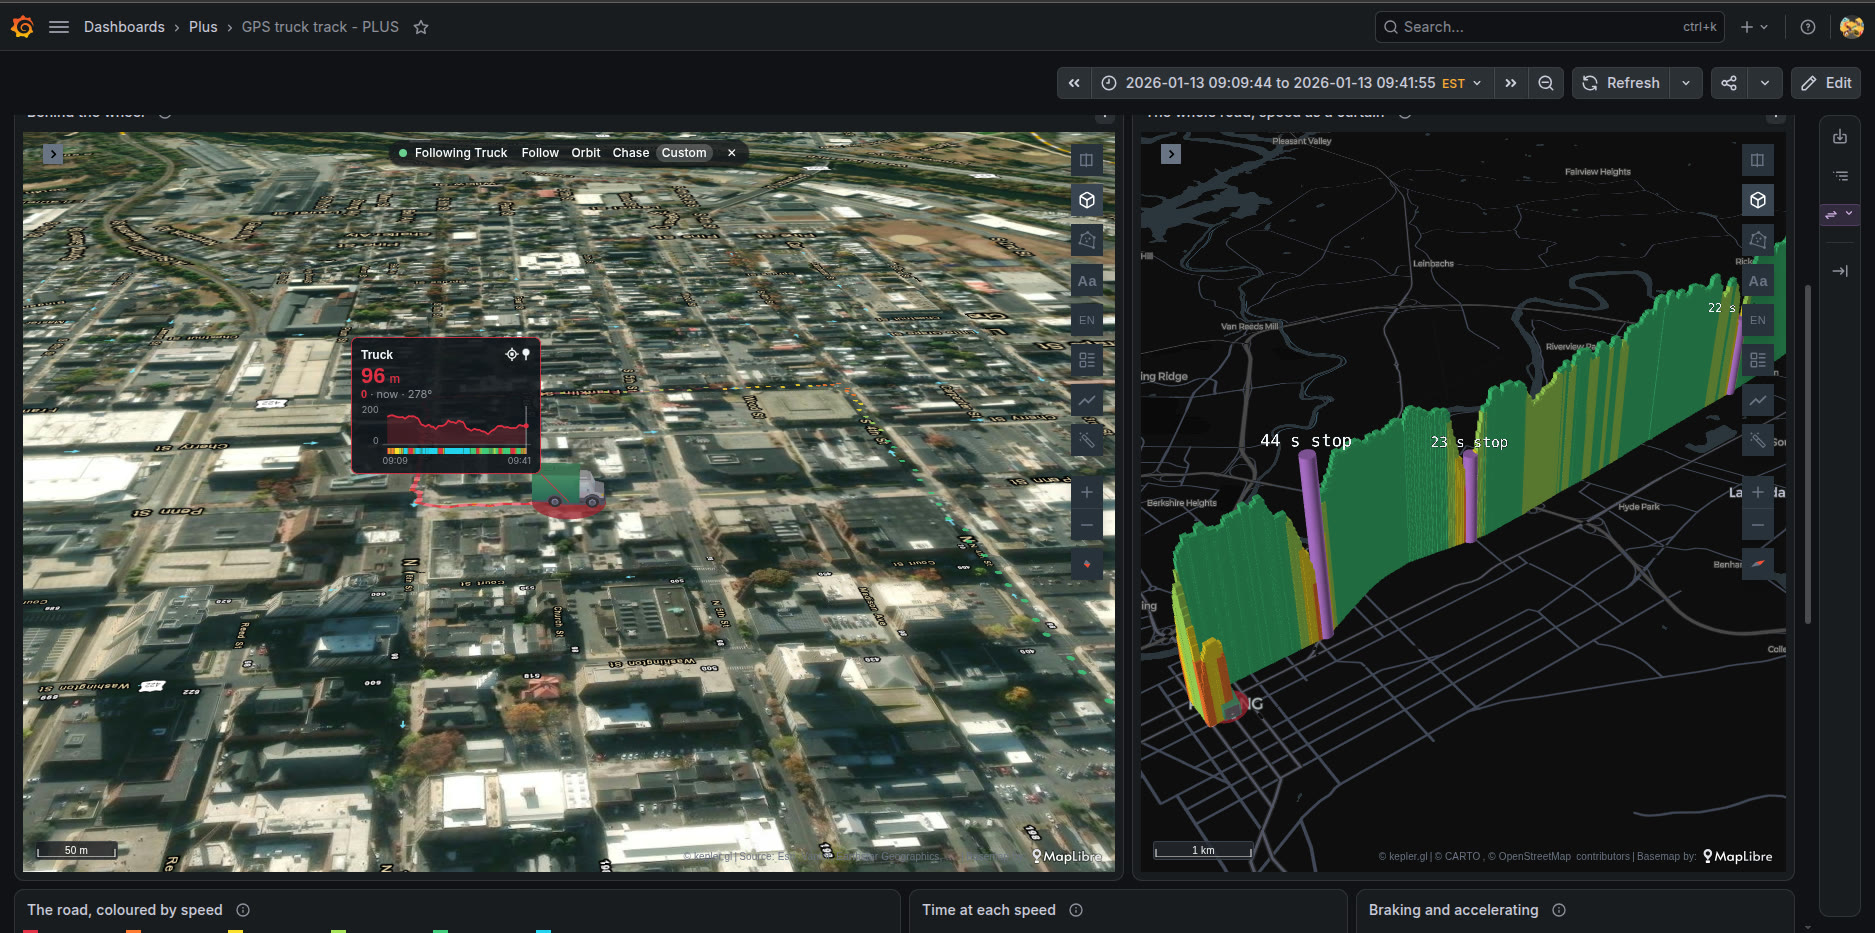Open map effects wand in satellite map
The image size is (1875, 933).
click(x=1087, y=440)
